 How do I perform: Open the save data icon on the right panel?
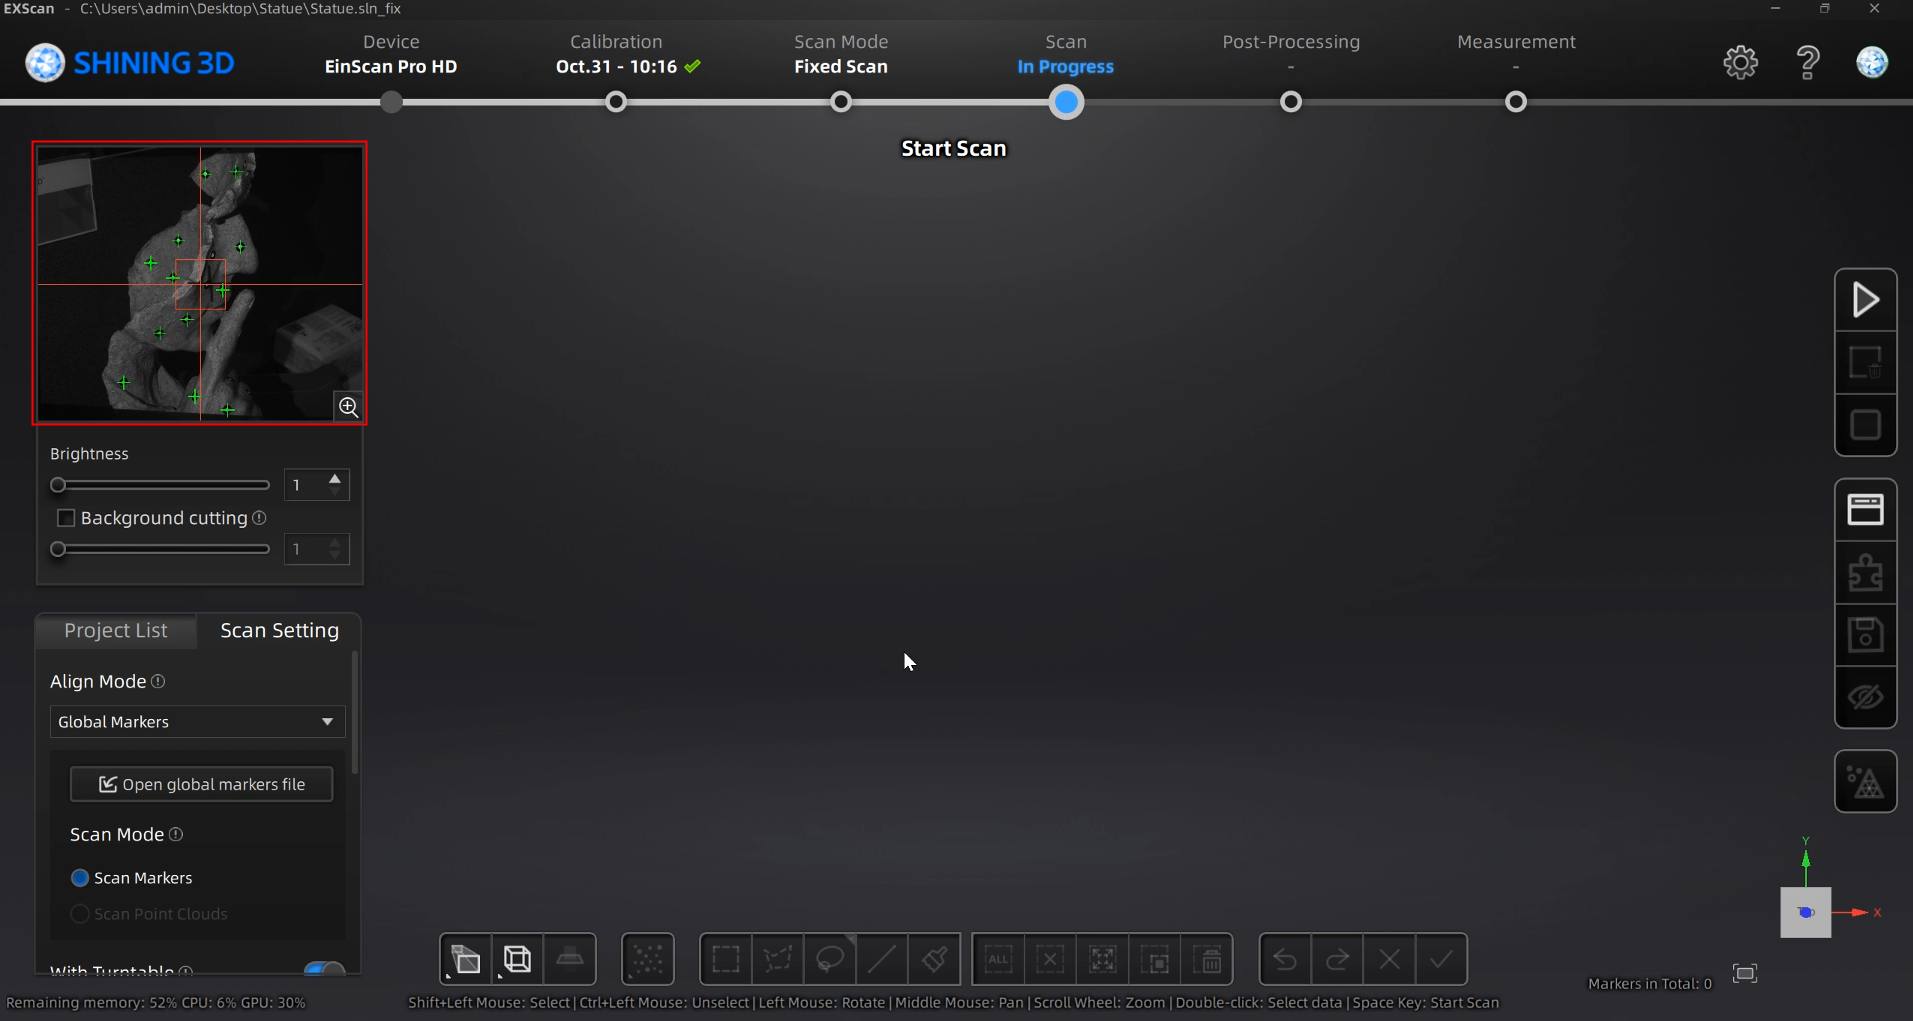tap(1866, 633)
